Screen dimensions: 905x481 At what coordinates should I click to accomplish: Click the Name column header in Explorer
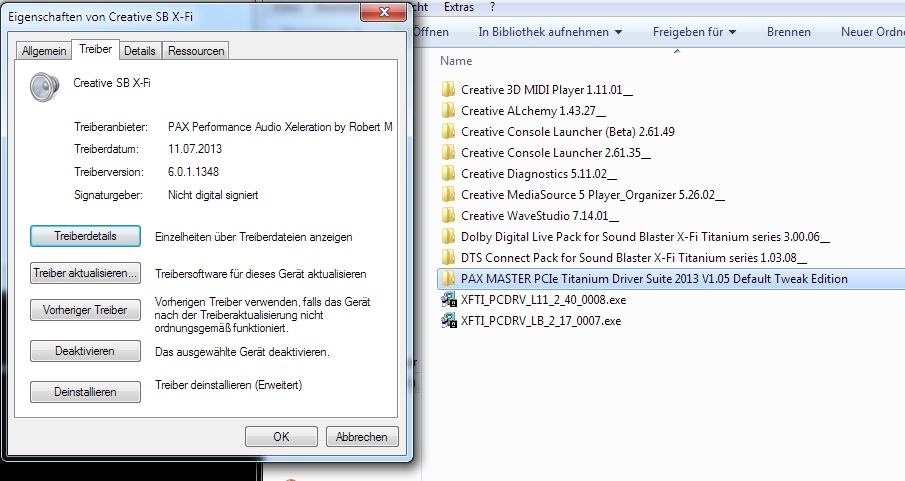click(456, 61)
